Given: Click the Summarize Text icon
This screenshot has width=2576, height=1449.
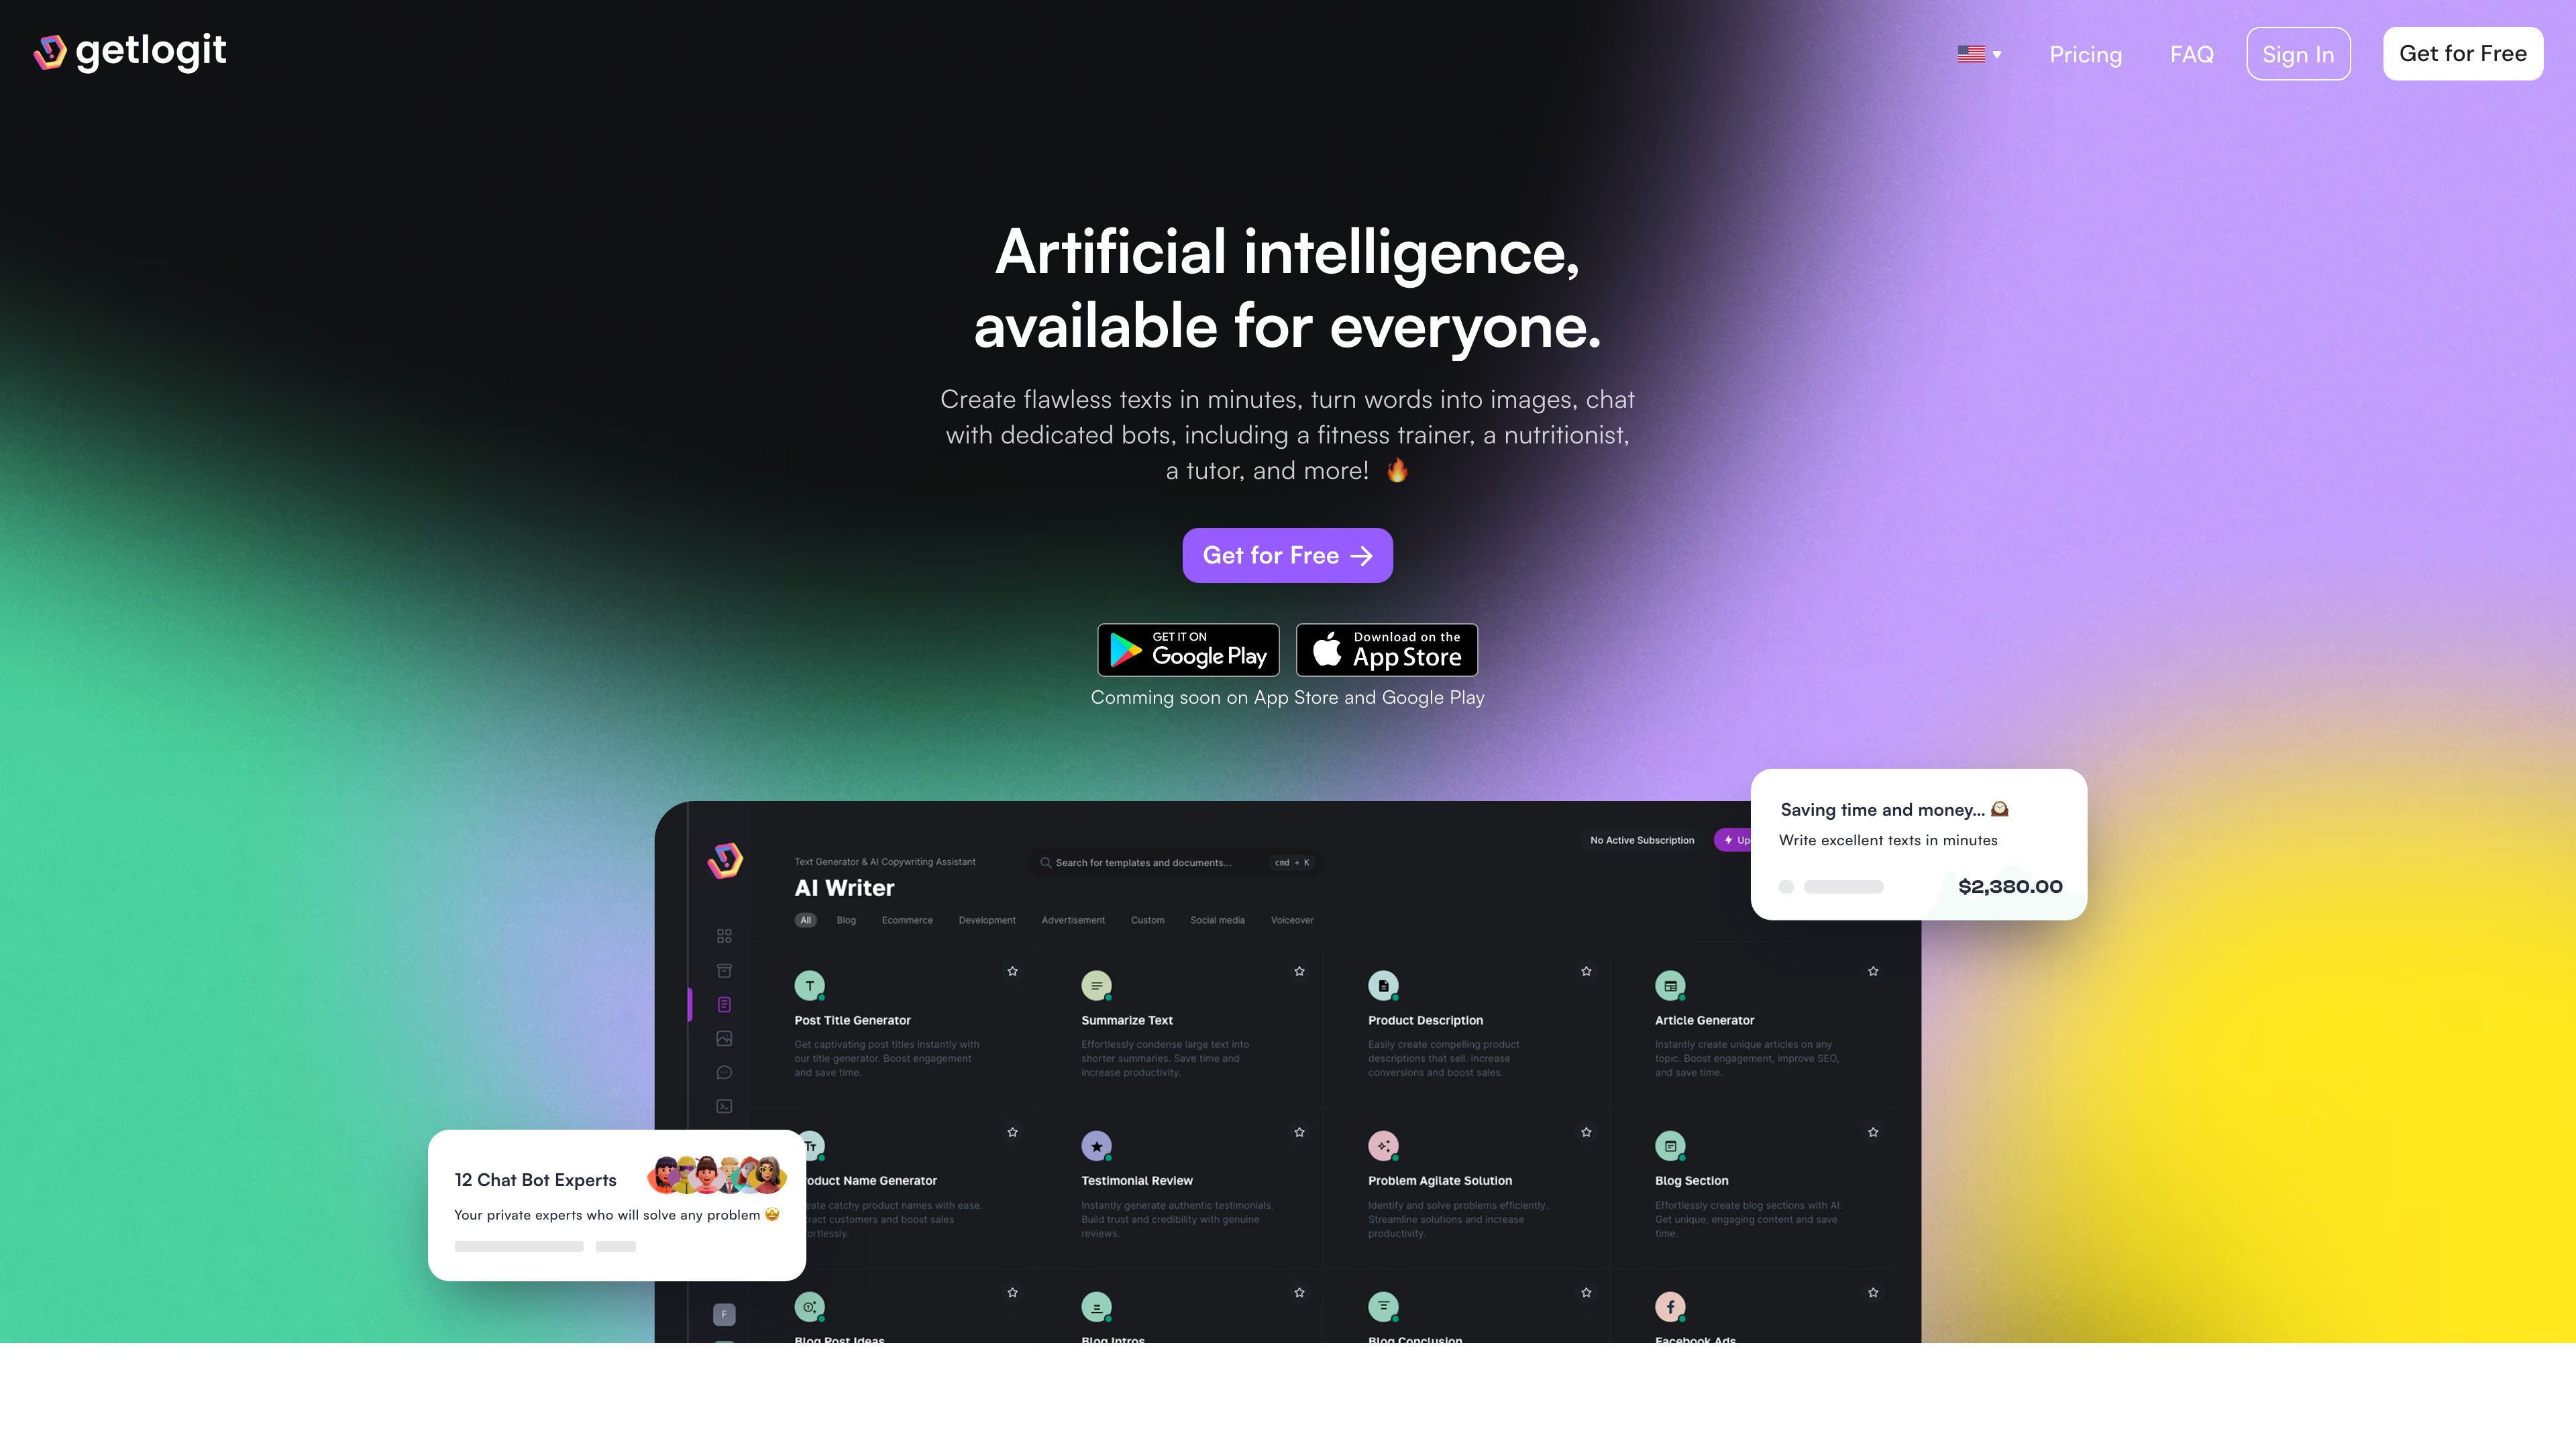Looking at the screenshot, I should (1097, 985).
